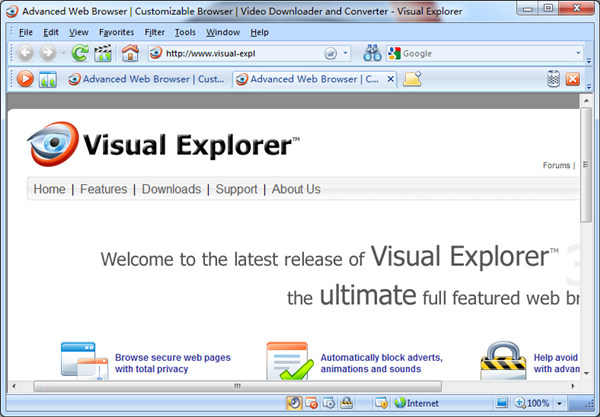The height and width of the screenshot is (417, 600).
Task: Click the Downloads navigation link
Action: [x=171, y=189]
